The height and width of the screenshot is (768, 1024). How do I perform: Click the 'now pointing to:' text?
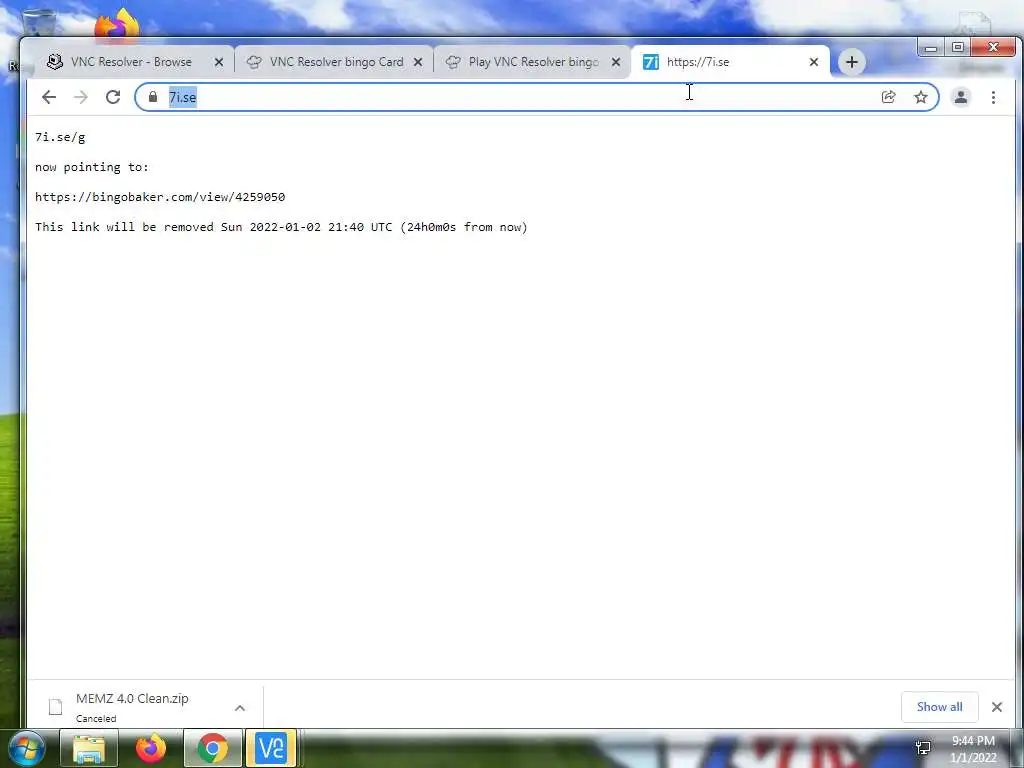[91, 167]
